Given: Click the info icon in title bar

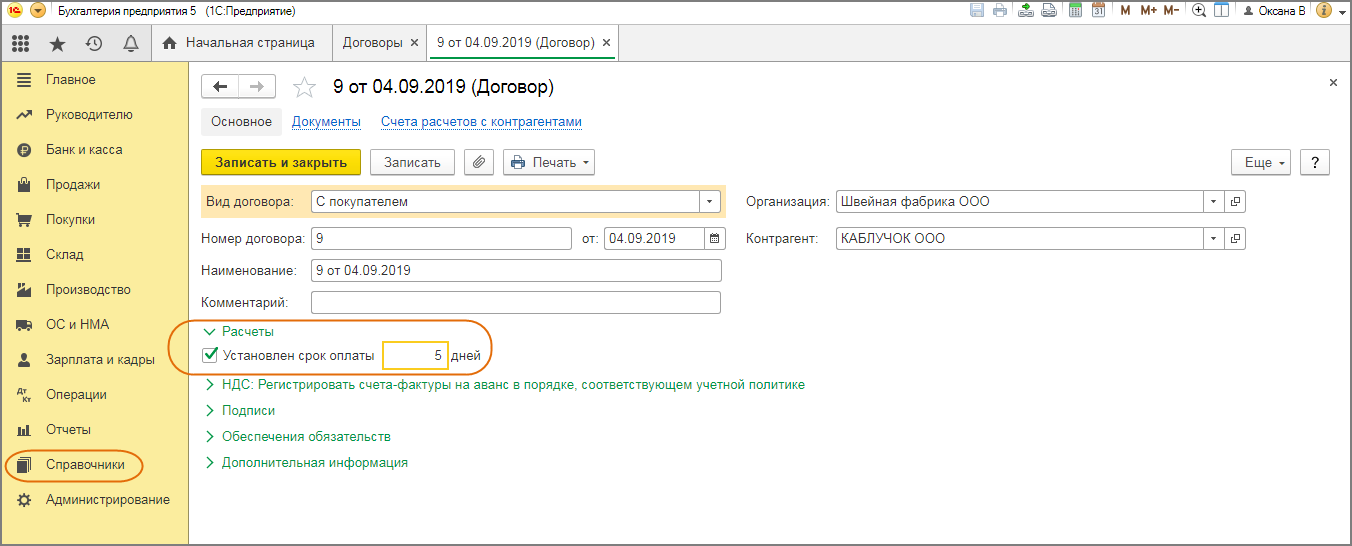Looking at the screenshot, I should pyautogui.click(x=1324, y=10).
